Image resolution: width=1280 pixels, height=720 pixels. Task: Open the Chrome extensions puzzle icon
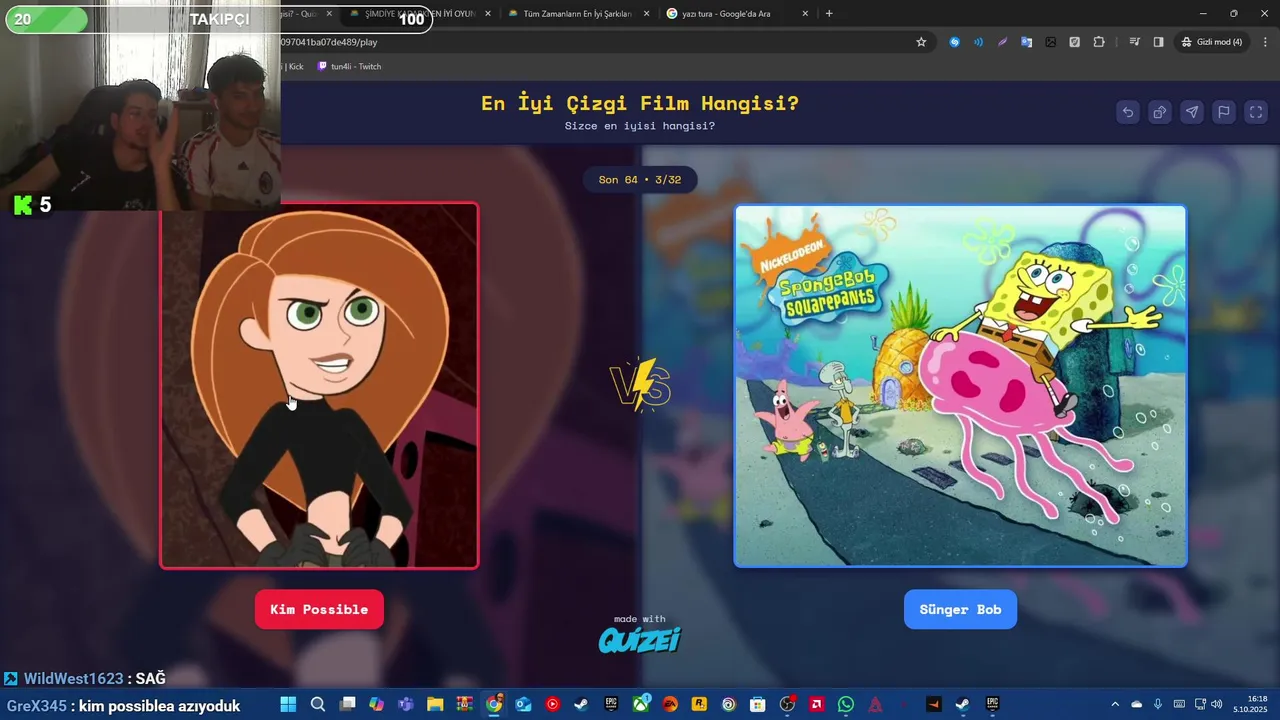pyautogui.click(x=1099, y=42)
